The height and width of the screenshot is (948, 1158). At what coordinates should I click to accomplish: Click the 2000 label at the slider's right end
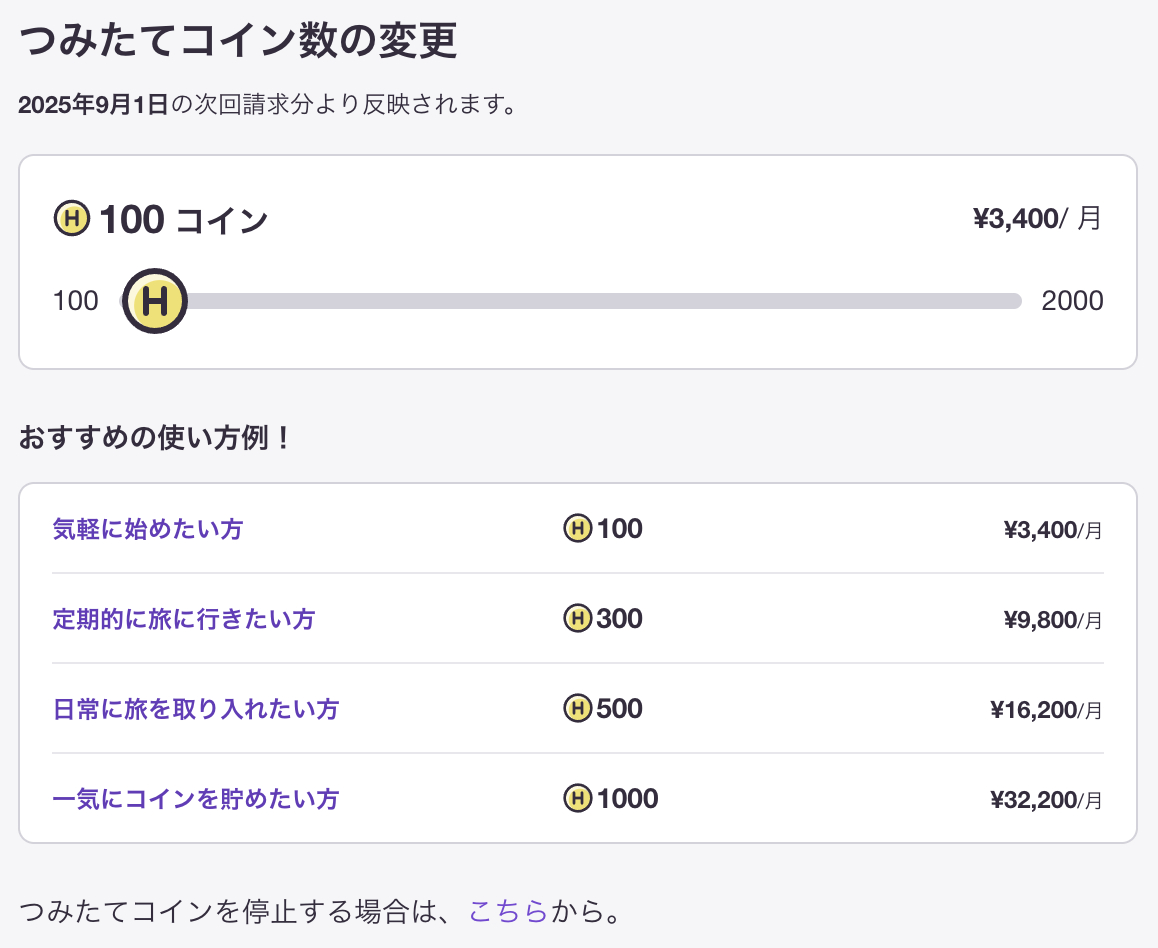1072,300
